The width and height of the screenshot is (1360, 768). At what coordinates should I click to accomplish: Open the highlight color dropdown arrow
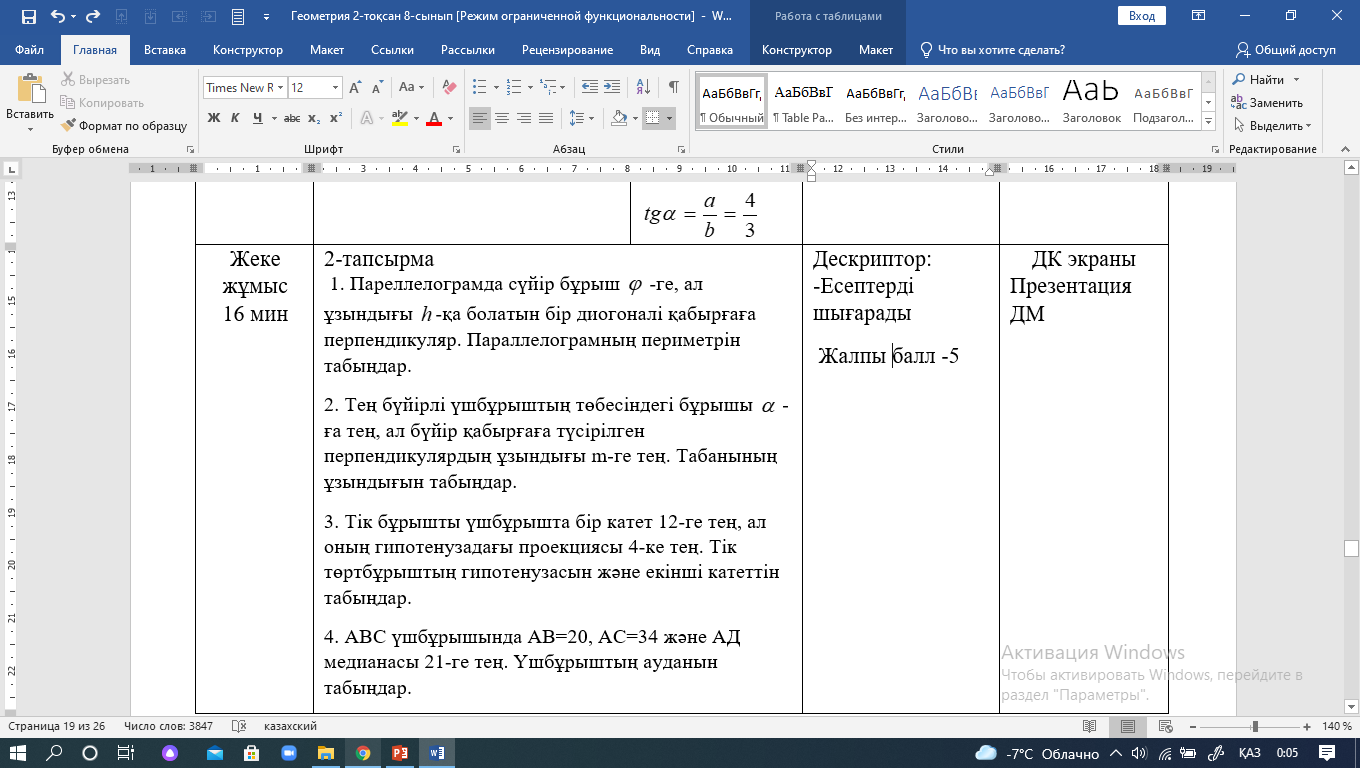coord(415,118)
